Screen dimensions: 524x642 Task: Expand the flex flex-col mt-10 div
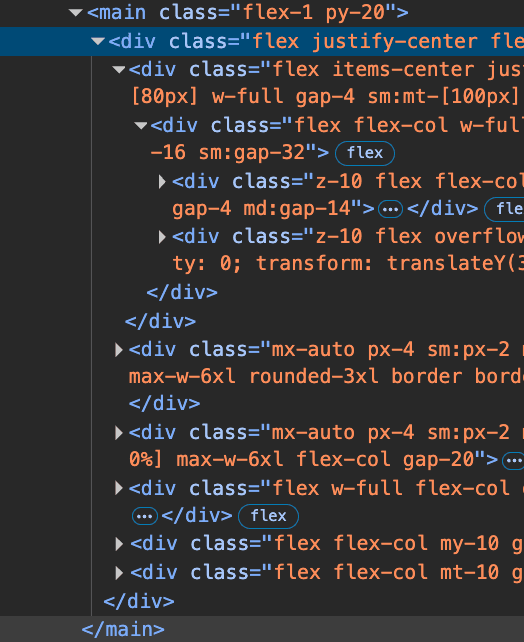[x=119, y=572]
